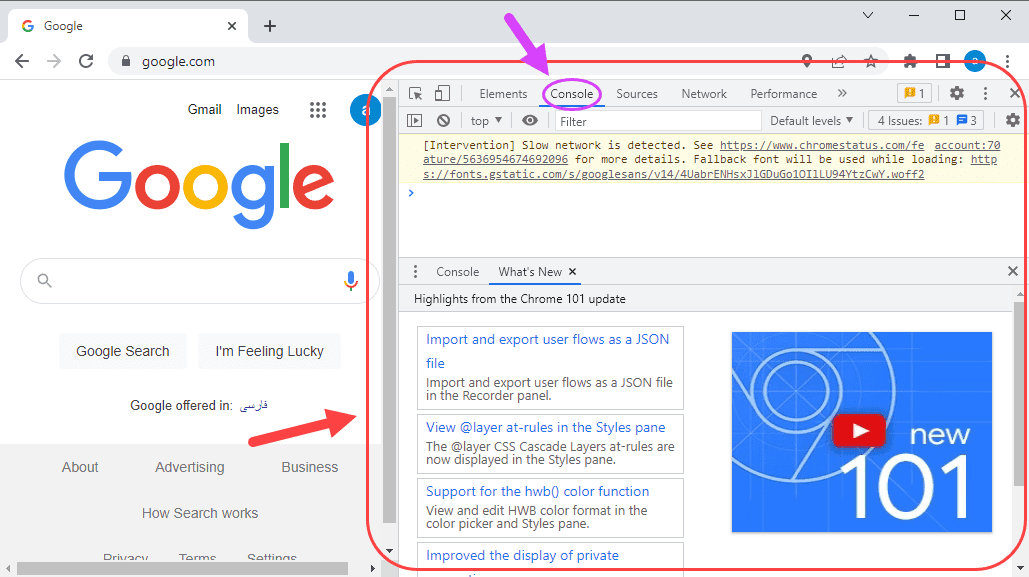1029x577 pixels.
Task: Click the 4 Issues counter button
Action: [x=926, y=121]
